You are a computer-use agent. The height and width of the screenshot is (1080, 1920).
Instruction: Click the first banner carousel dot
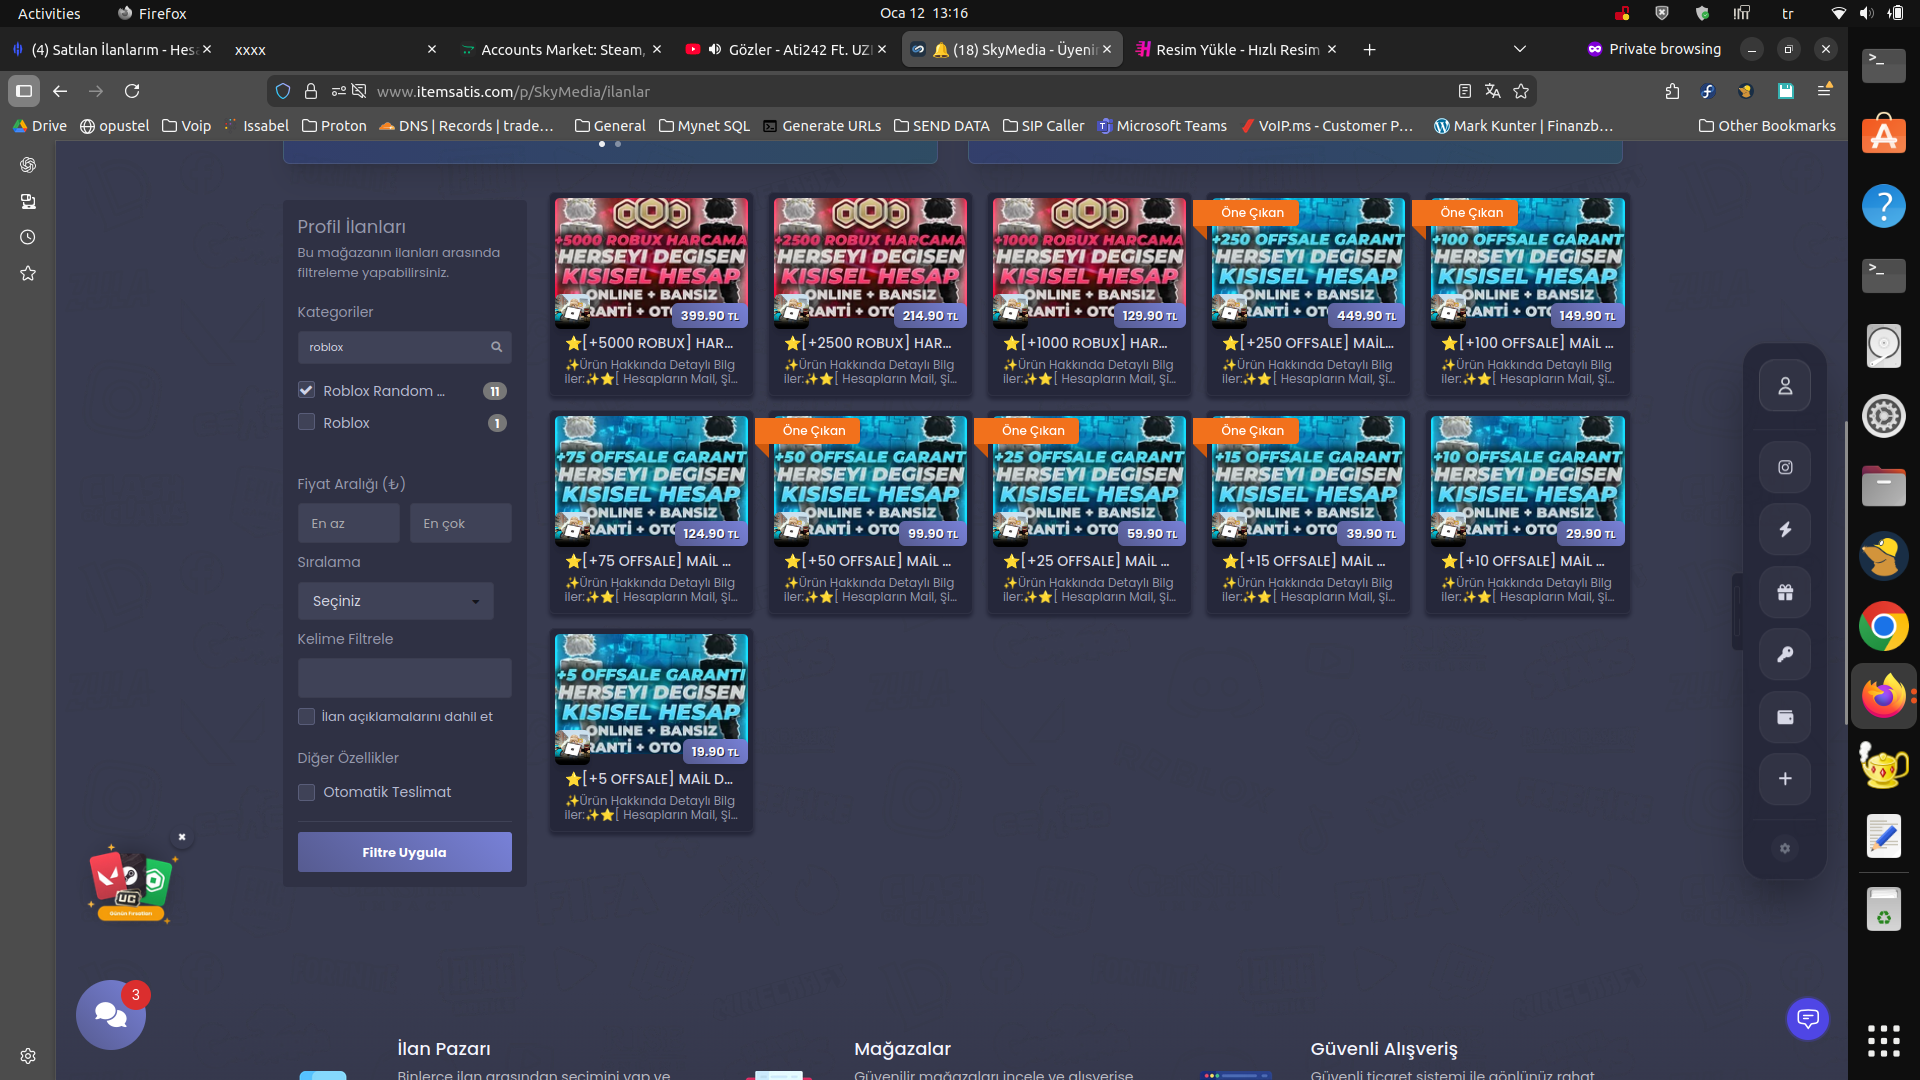point(602,144)
